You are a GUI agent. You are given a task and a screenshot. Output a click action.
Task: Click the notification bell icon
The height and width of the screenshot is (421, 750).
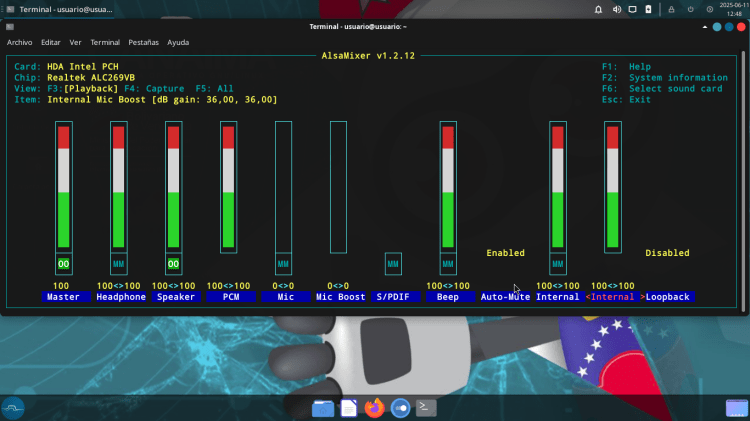[x=598, y=9]
